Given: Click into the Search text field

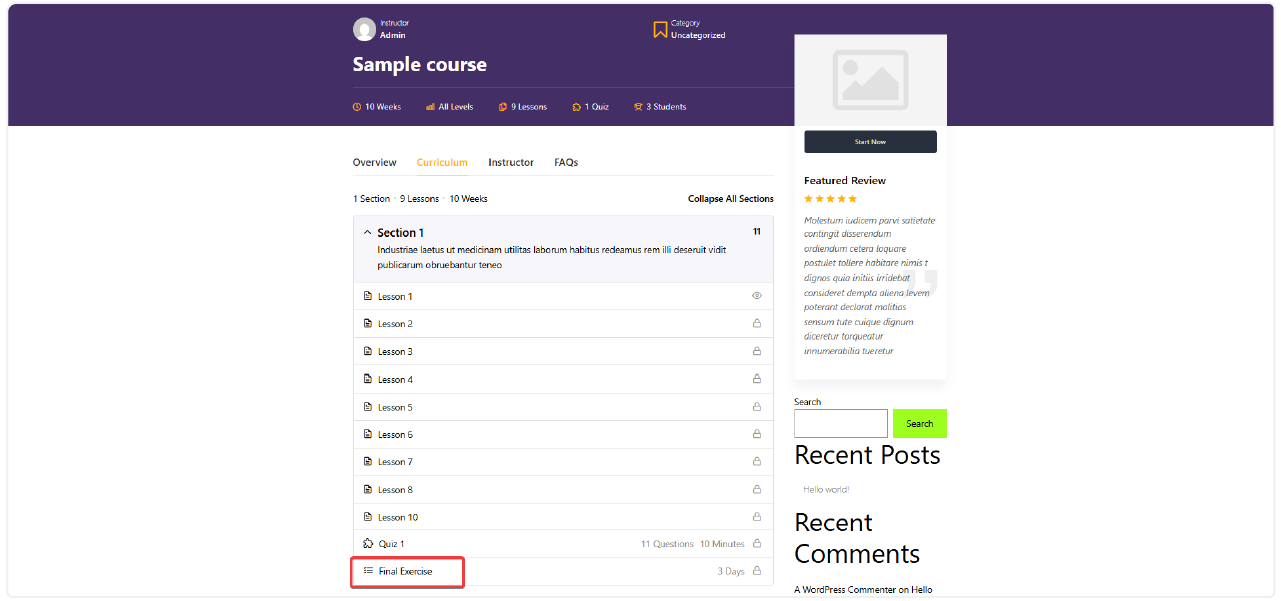Looking at the screenshot, I should tap(840, 423).
